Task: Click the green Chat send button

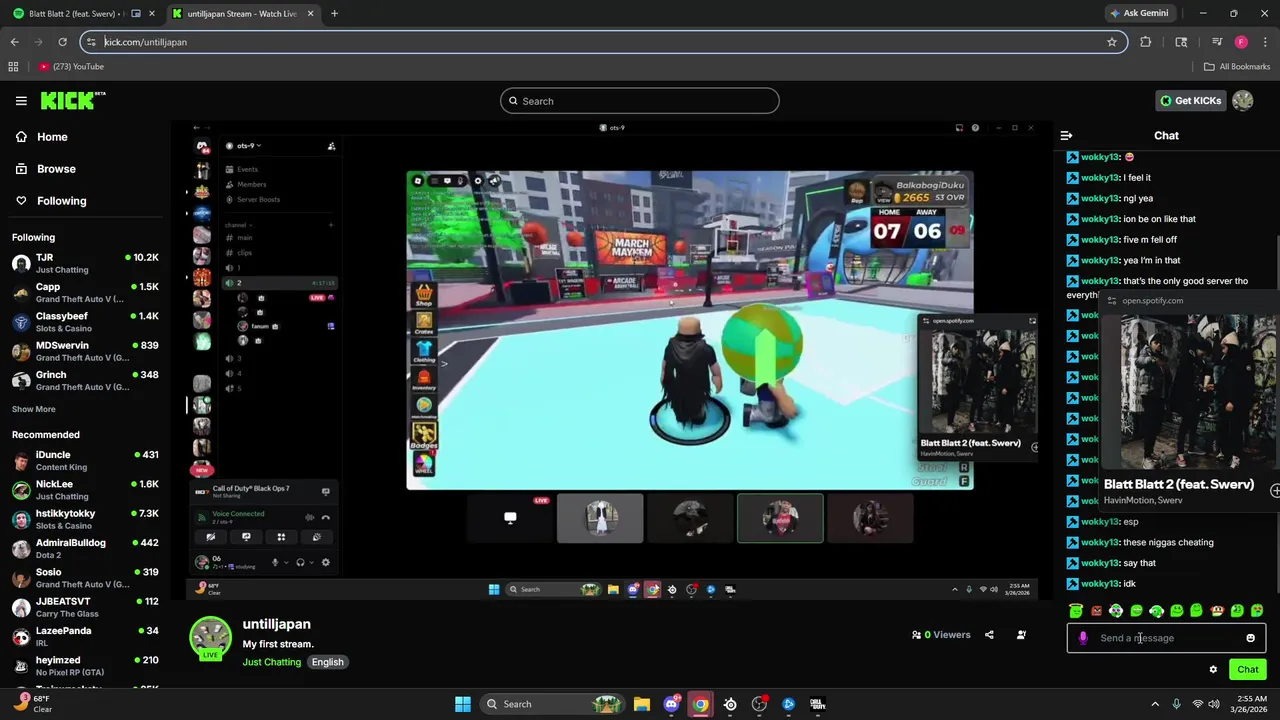Action: coord(1248,670)
